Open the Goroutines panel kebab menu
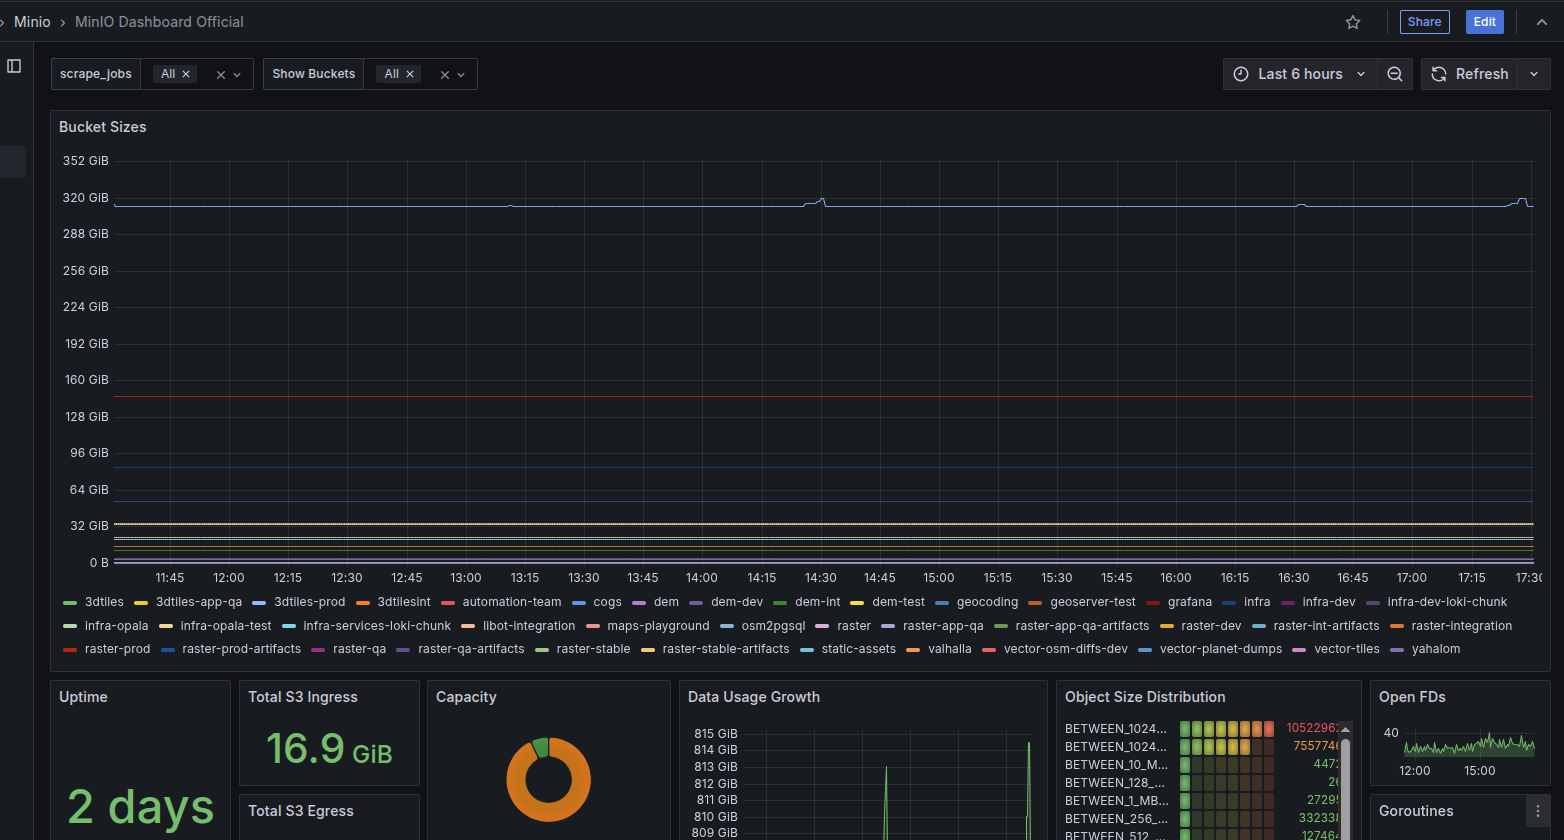 click(1538, 810)
